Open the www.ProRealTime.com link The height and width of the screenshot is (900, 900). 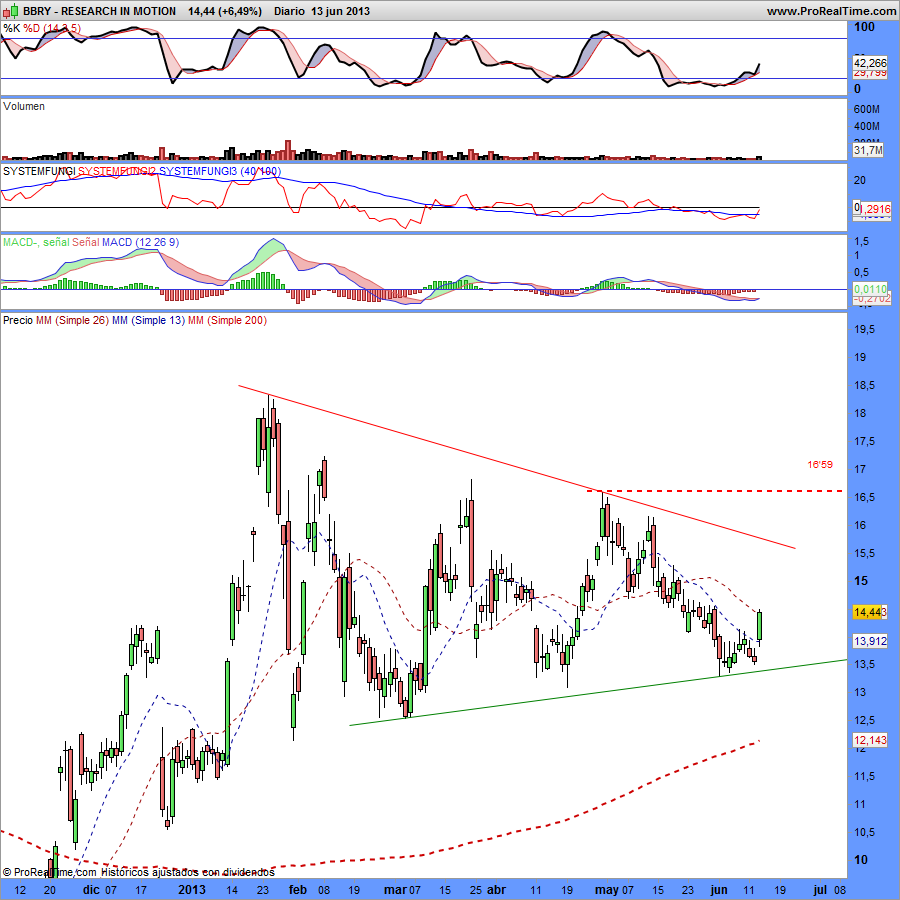tap(832, 11)
